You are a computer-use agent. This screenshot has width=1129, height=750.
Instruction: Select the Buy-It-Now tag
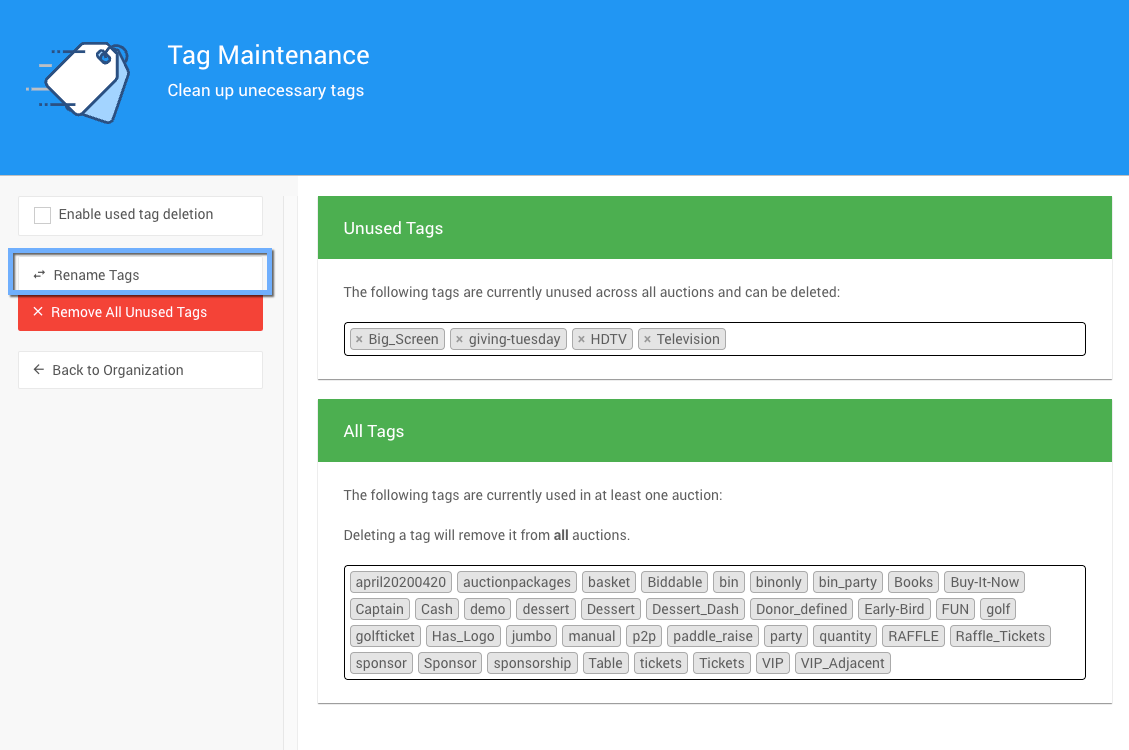(x=984, y=582)
